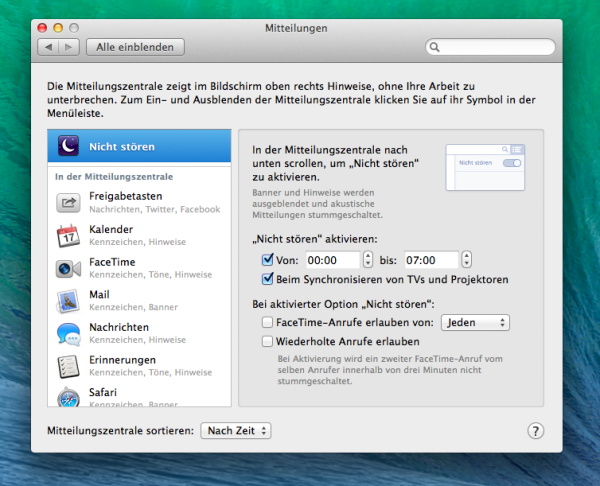Click the bis time field 07:00
Screen dimensions: 600x486
click(431, 260)
